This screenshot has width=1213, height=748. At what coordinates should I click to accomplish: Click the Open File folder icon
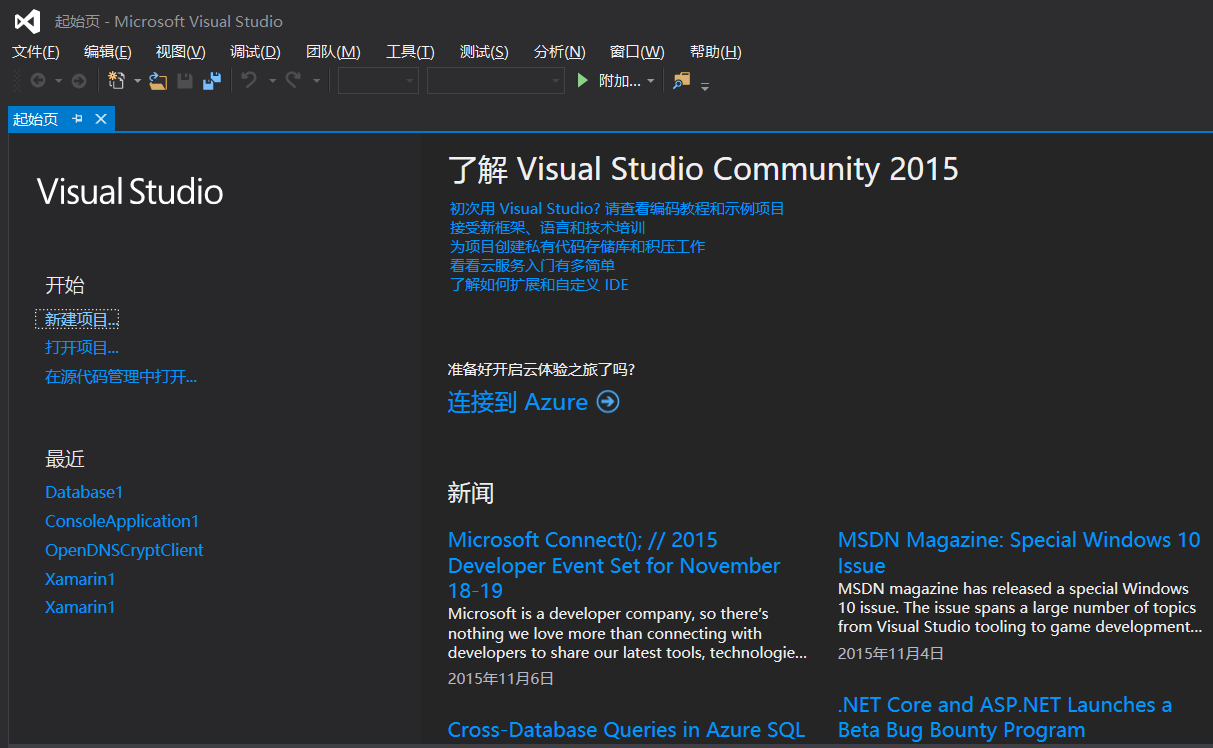[158, 81]
